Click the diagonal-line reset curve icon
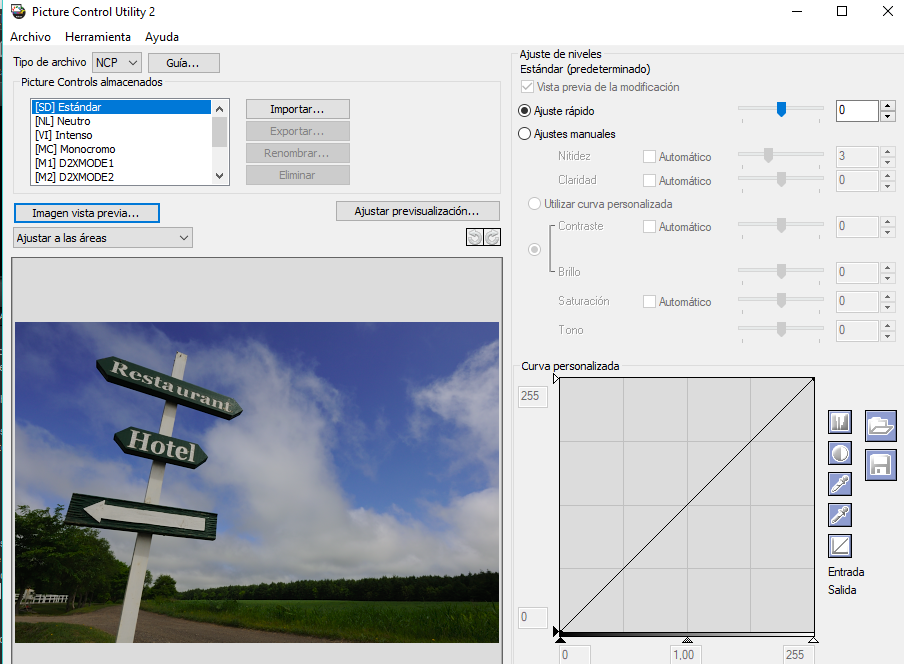This screenshot has height=664, width=904. pyautogui.click(x=839, y=546)
